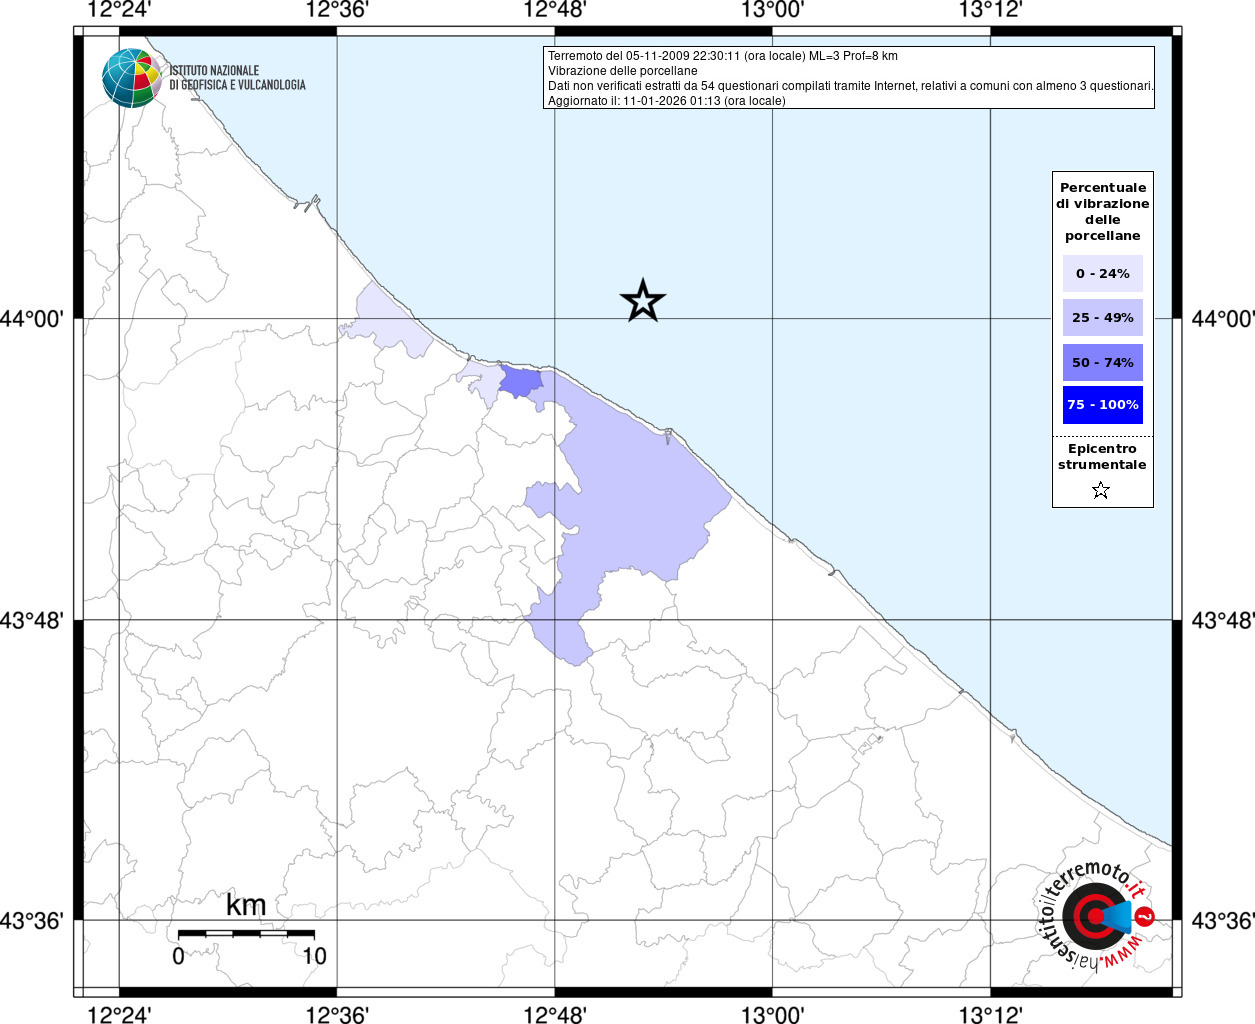This screenshot has width=1255, height=1024.
Task: Select the 50 - 74% legend swatch
Action: (x=1103, y=362)
